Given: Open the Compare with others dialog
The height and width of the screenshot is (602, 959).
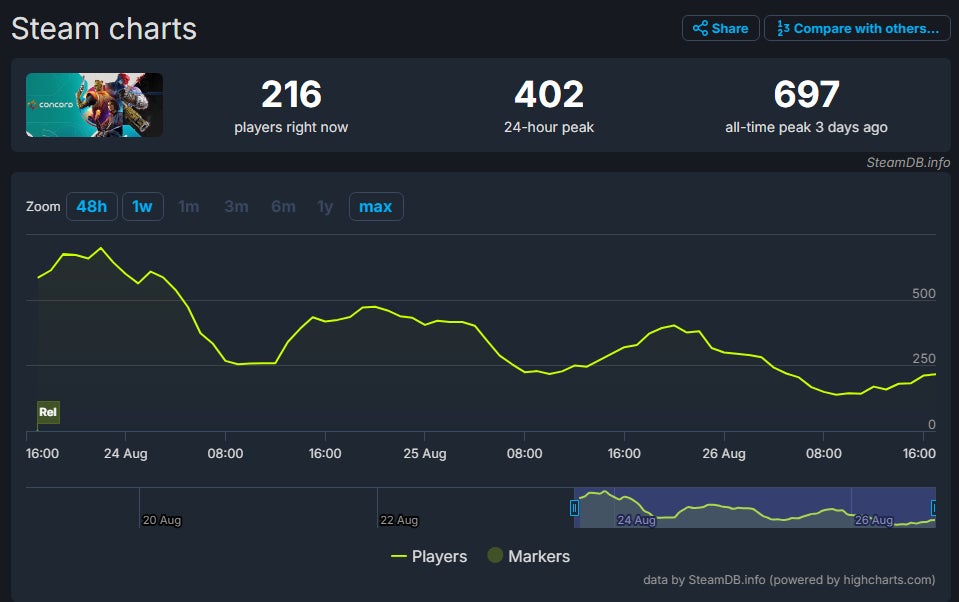Looking at the screenshot, I should tap(858, 28).
